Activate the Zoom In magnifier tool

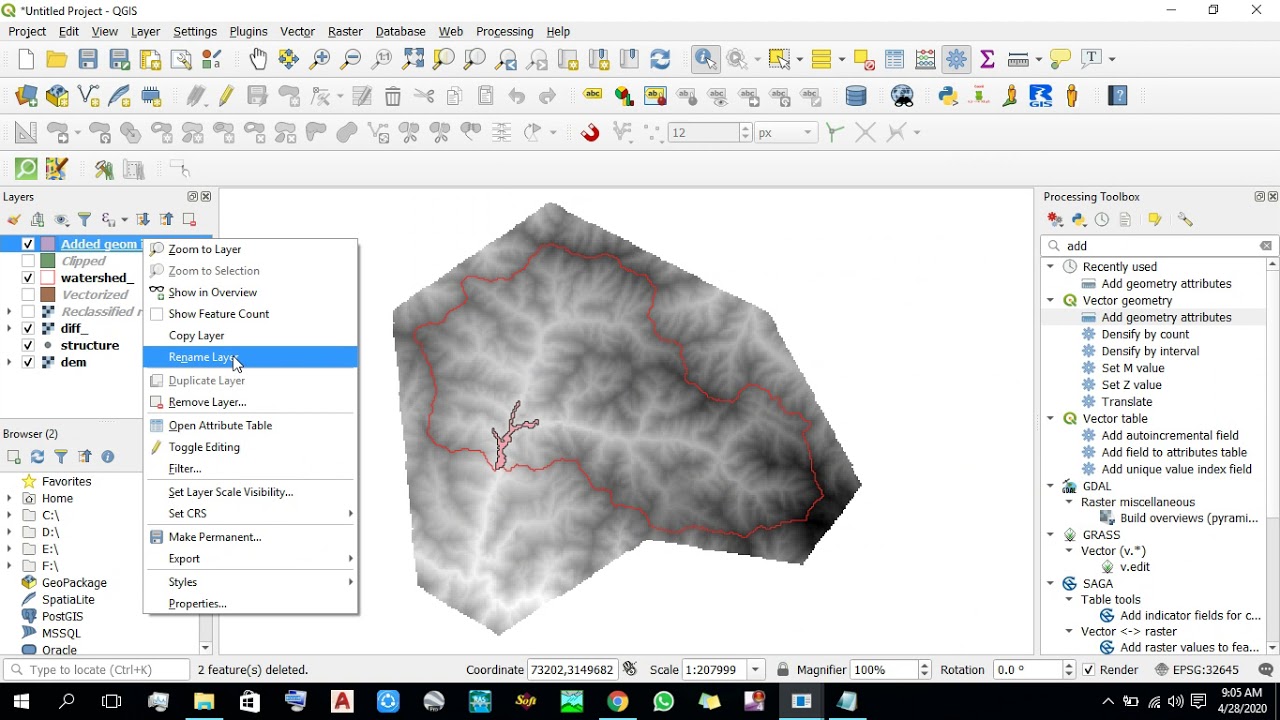(320, 59)
